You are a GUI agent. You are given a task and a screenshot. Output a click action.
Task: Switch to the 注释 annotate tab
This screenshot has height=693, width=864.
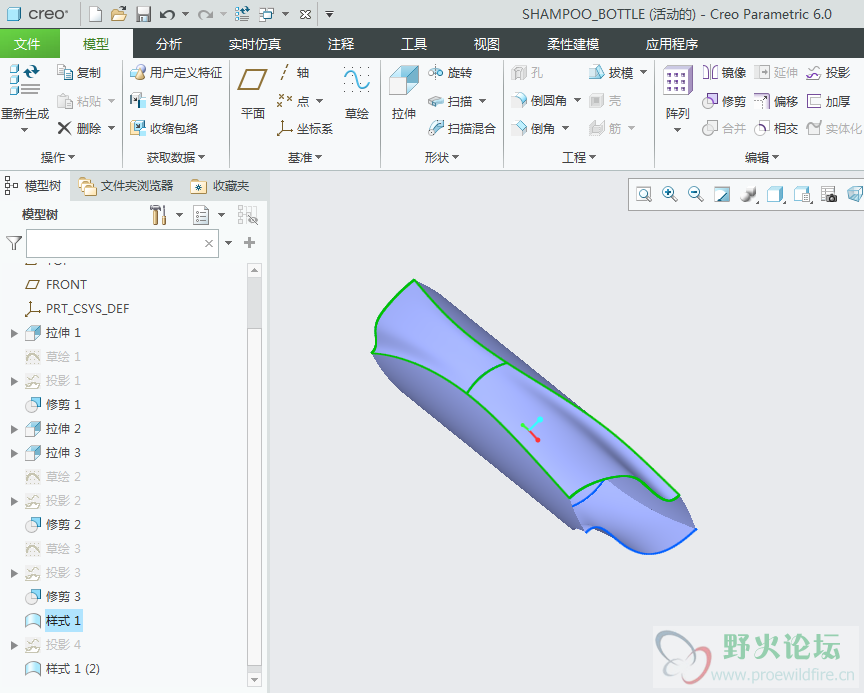coord(341,44)
